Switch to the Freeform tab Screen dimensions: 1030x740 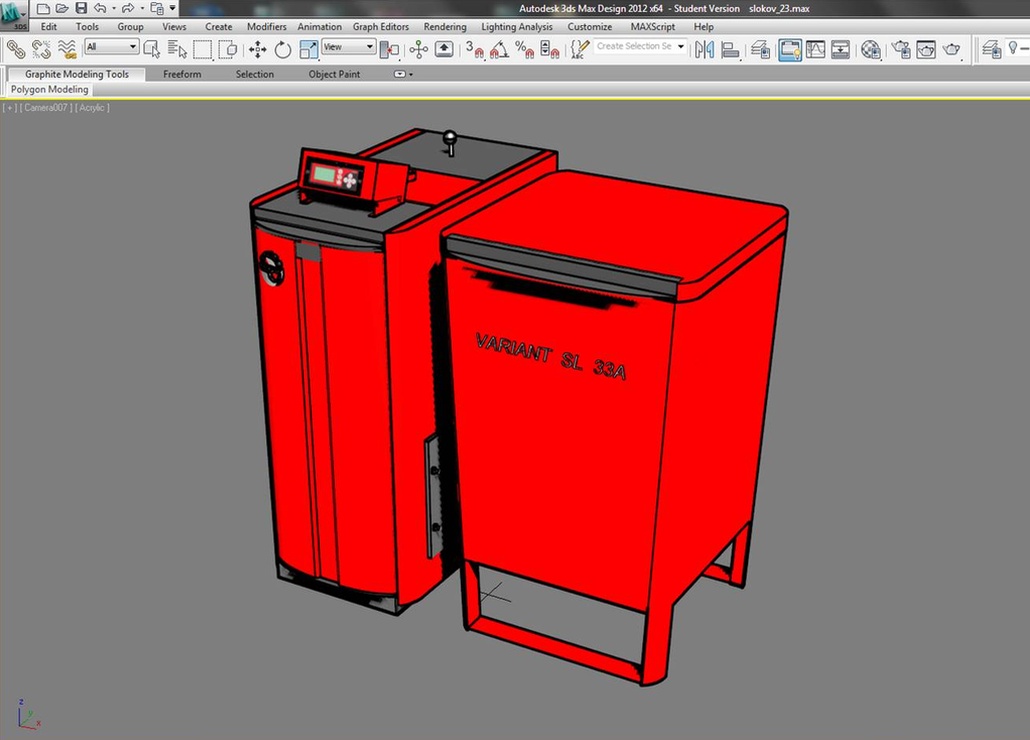(182, 74)
